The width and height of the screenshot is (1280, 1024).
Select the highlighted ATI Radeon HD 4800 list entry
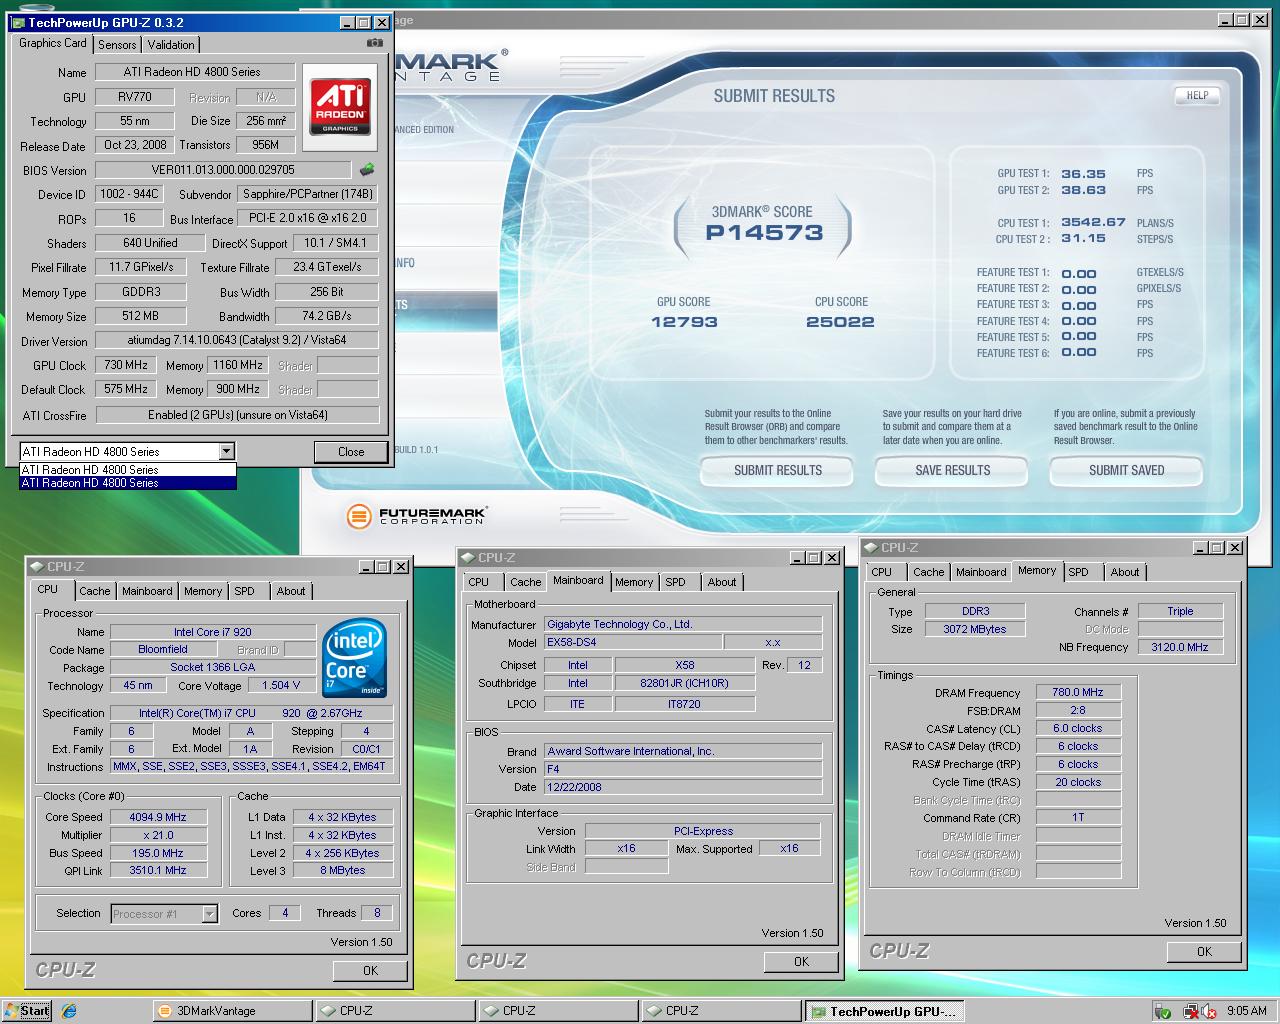(128, 483)
